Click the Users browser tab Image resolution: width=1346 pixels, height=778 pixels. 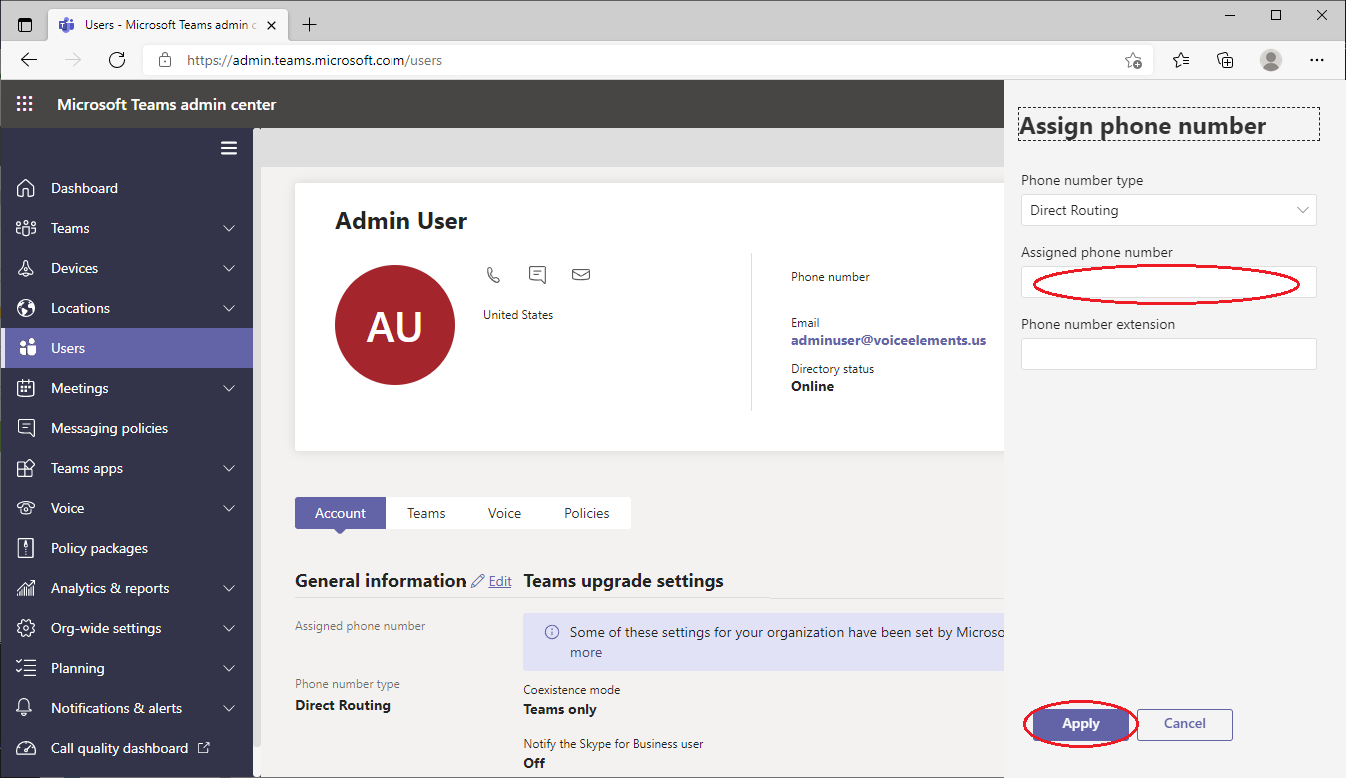click(x=168, y=25)
